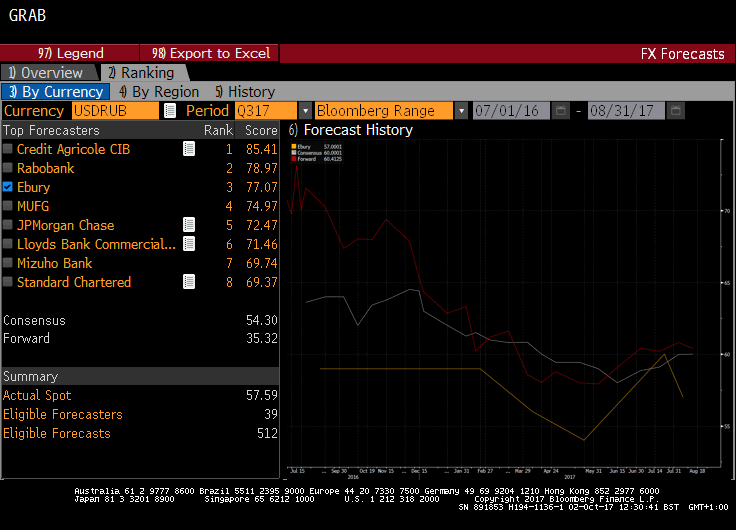Click the Forward score 35.32

click(x=261, y=338)
